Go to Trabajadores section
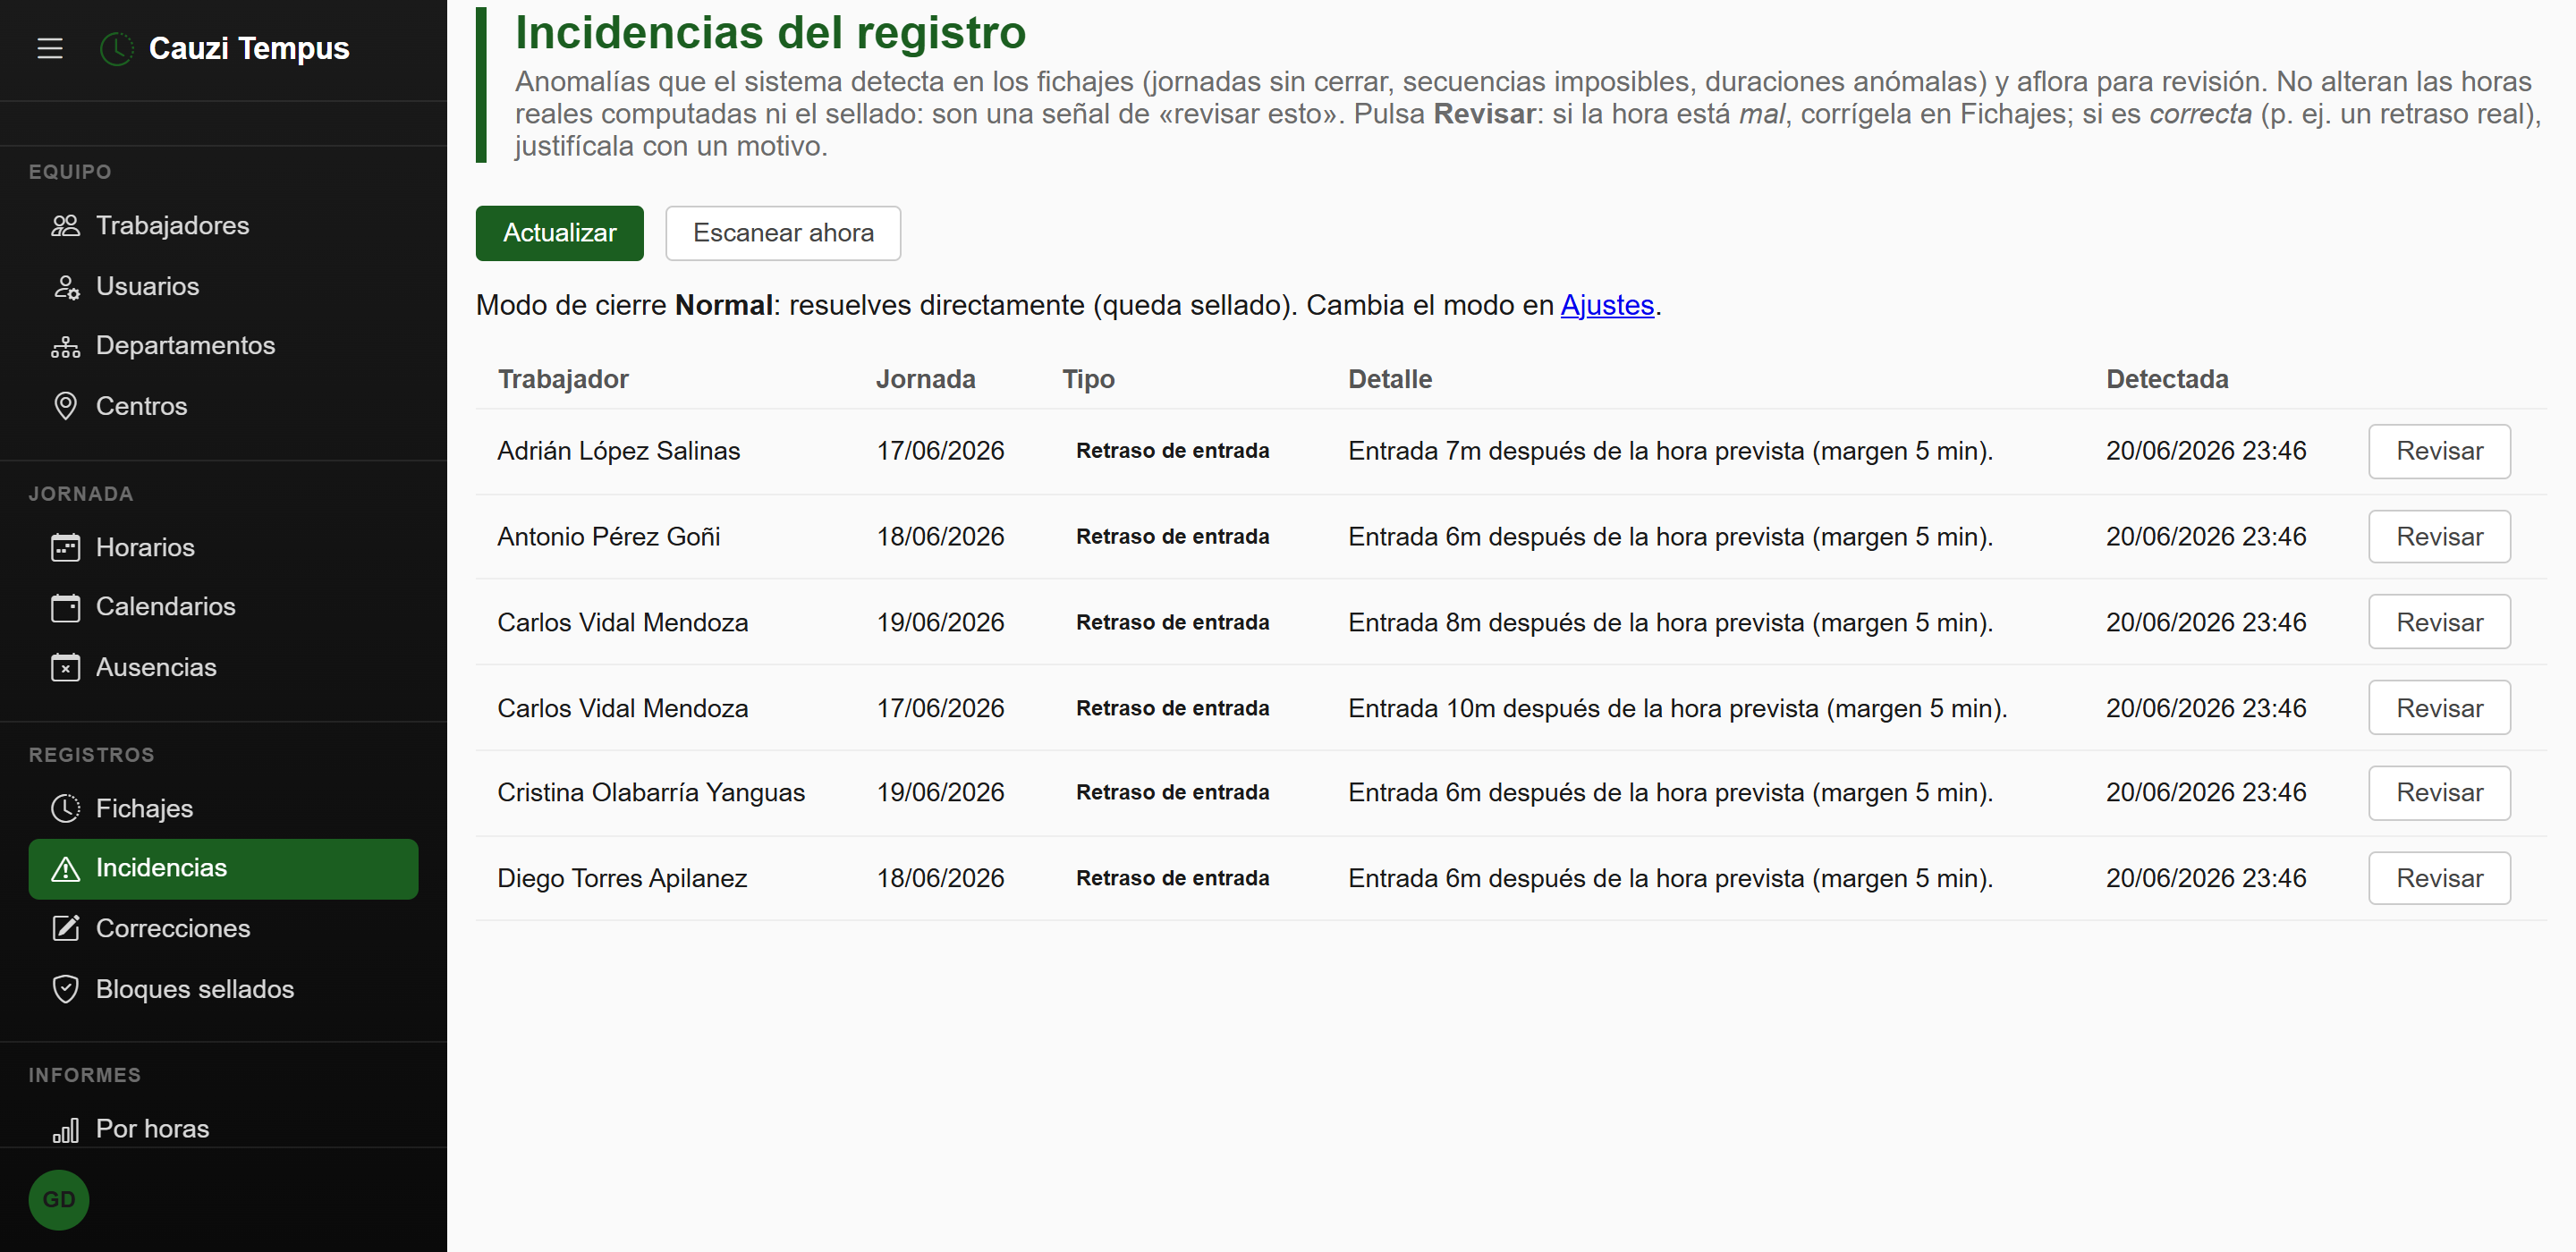The height and width of the screenshot is (1252, 2576). click(223, 226)
